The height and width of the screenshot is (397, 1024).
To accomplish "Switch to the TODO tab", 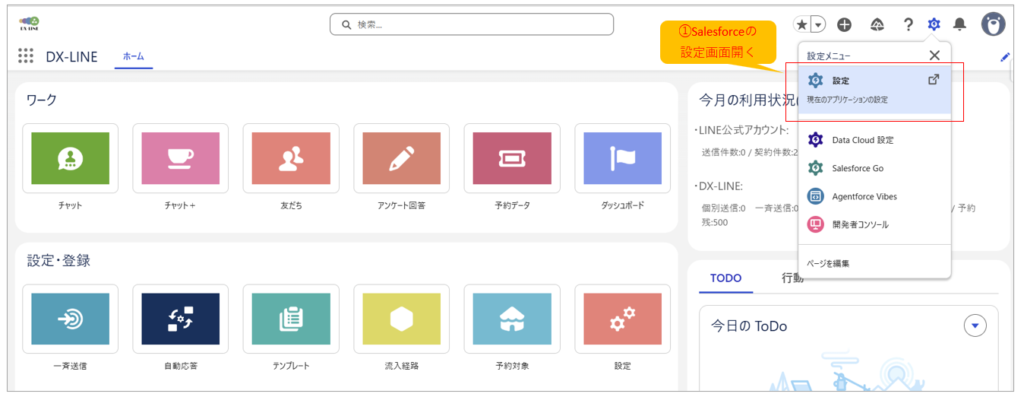I will point(726,278).
